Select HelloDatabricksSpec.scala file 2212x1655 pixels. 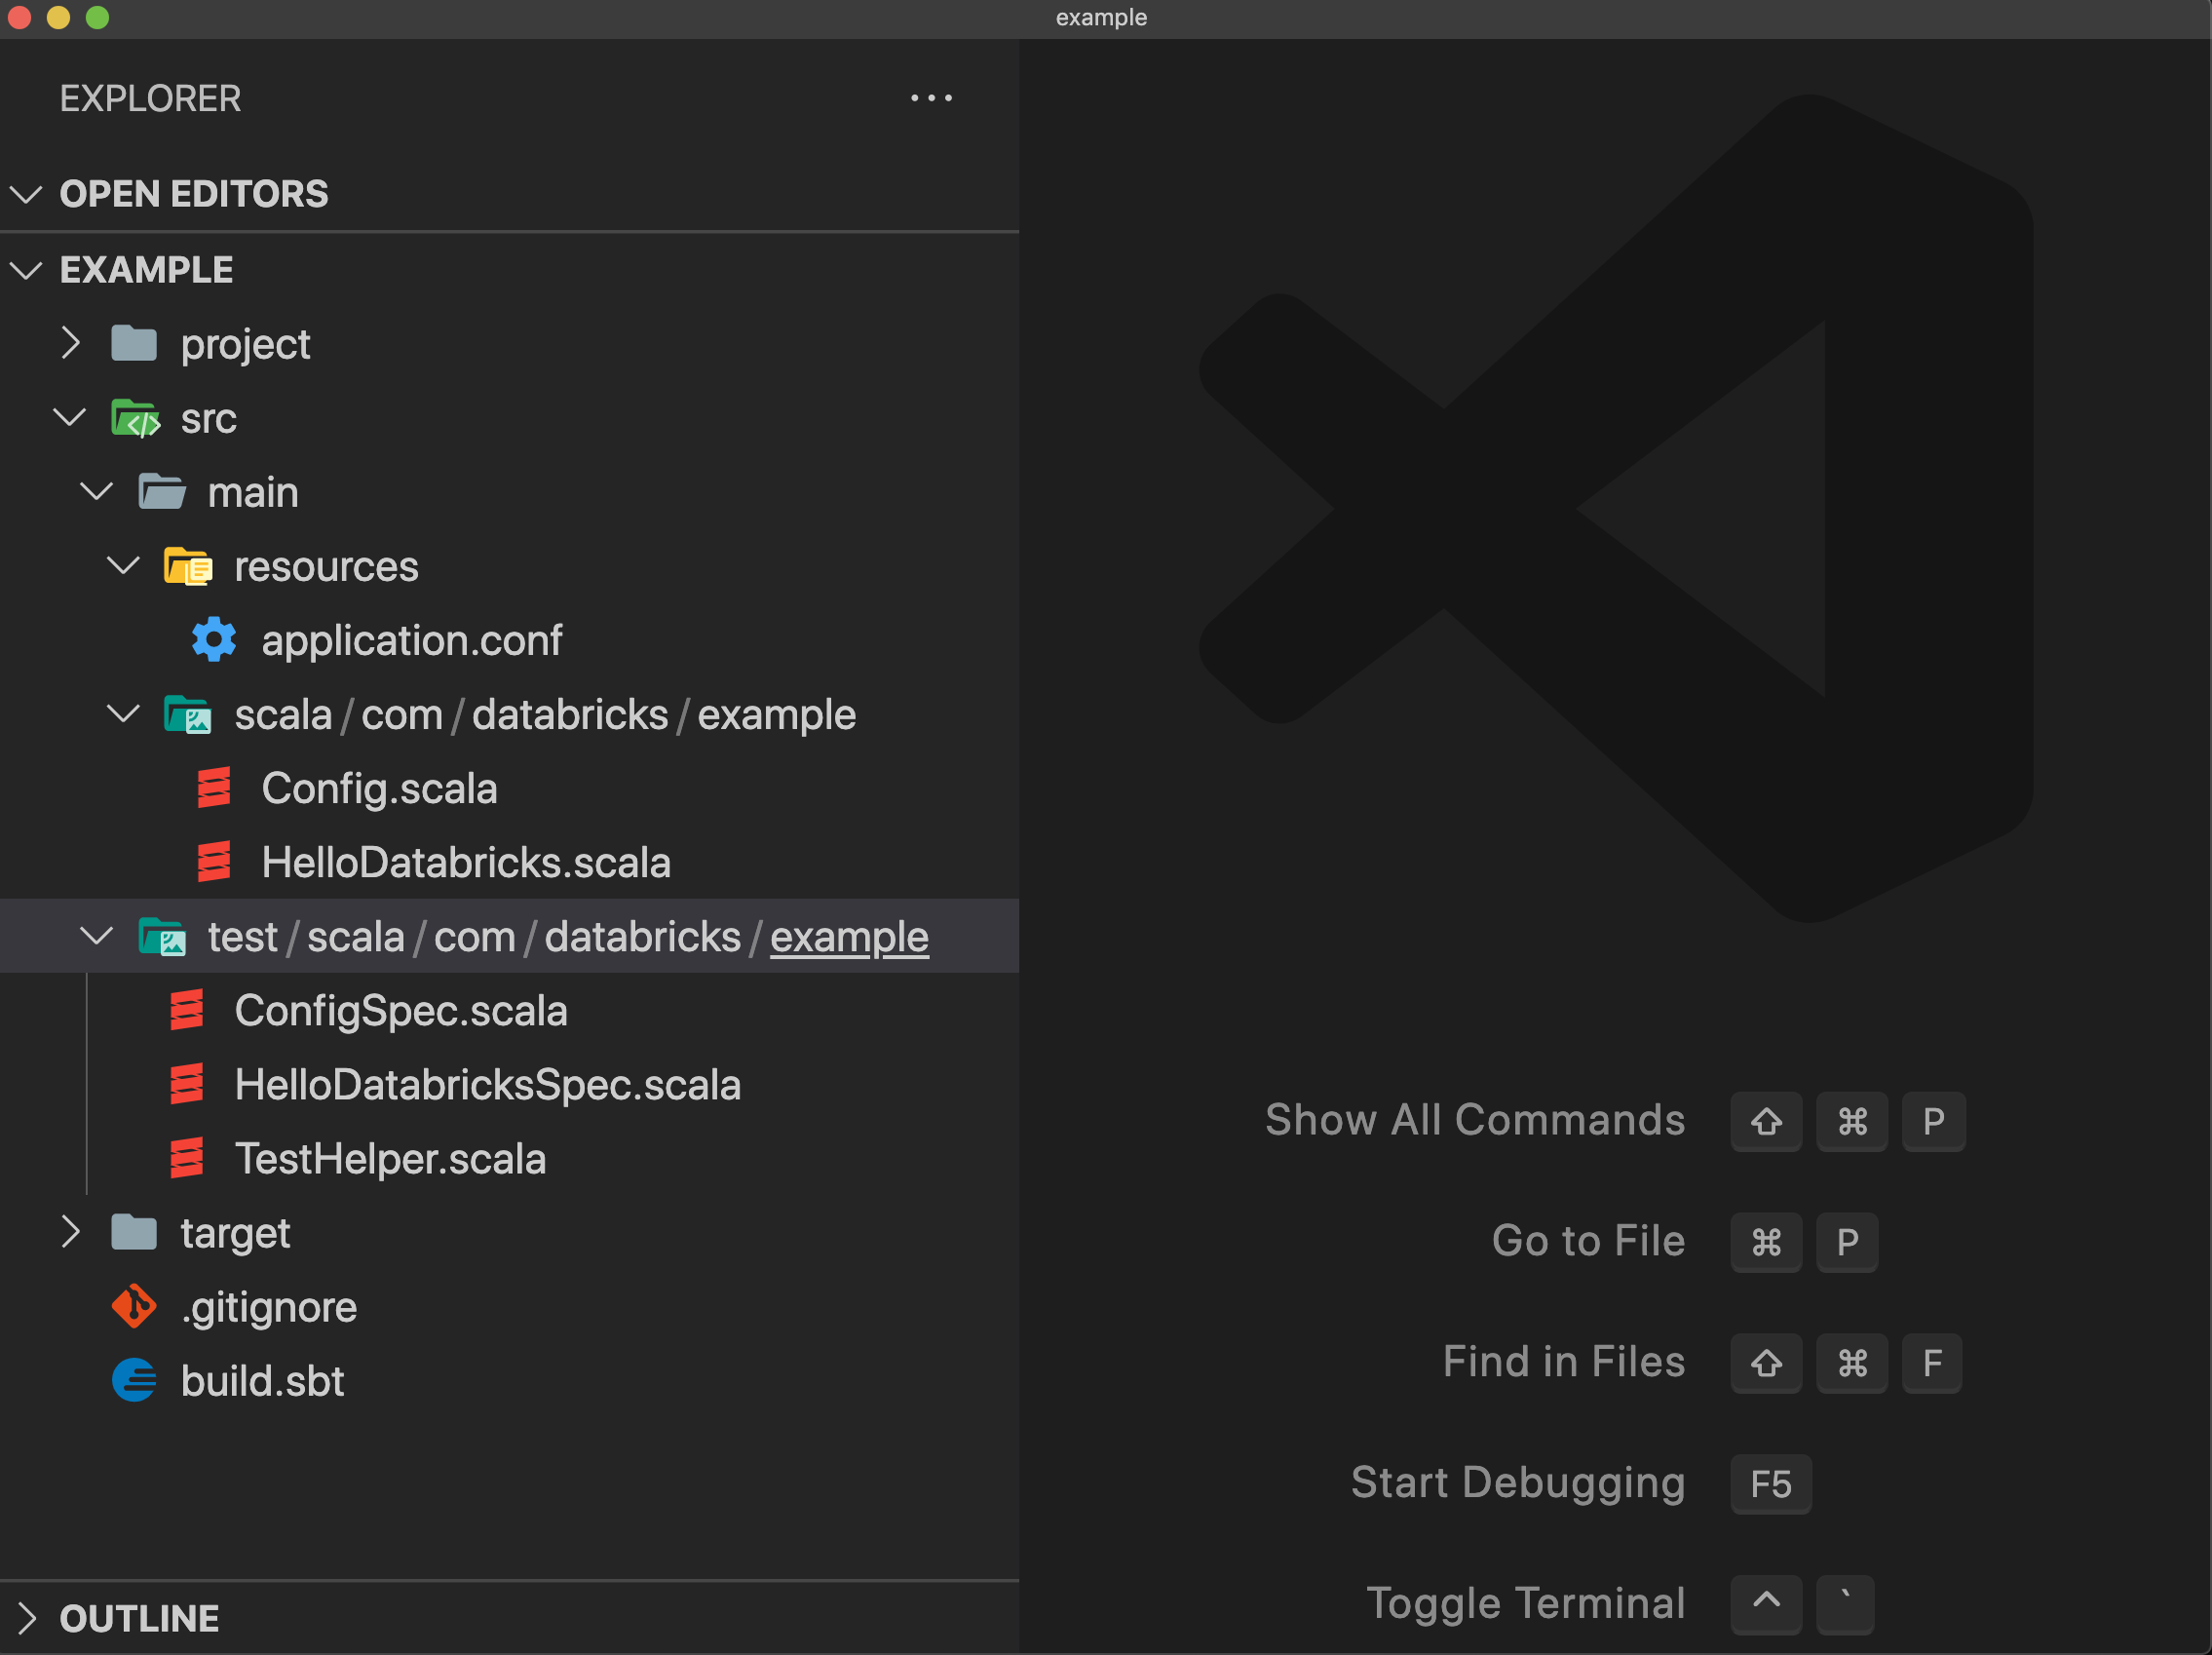tap(487, 1084)
